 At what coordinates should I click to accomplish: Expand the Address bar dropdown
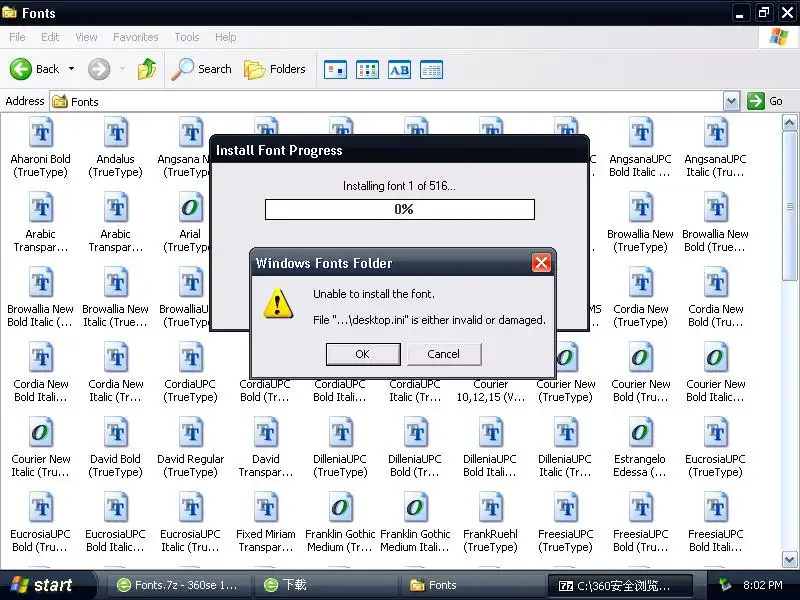[x=731, y=101]
